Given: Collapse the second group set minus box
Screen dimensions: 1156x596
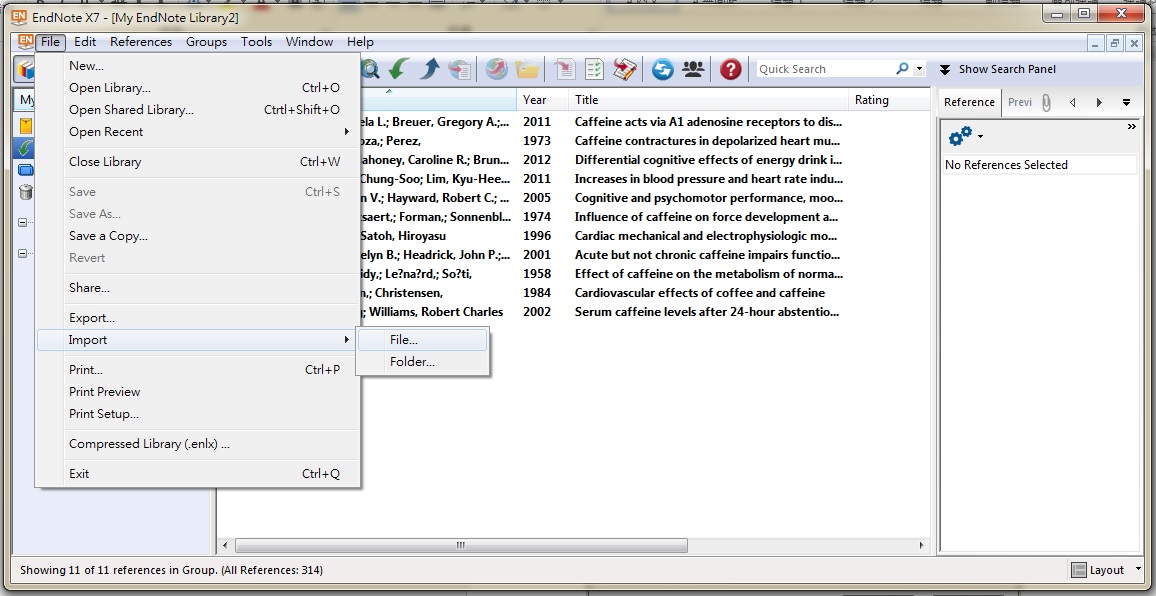Looking at the screenshot, I should [x=22, y=253].
